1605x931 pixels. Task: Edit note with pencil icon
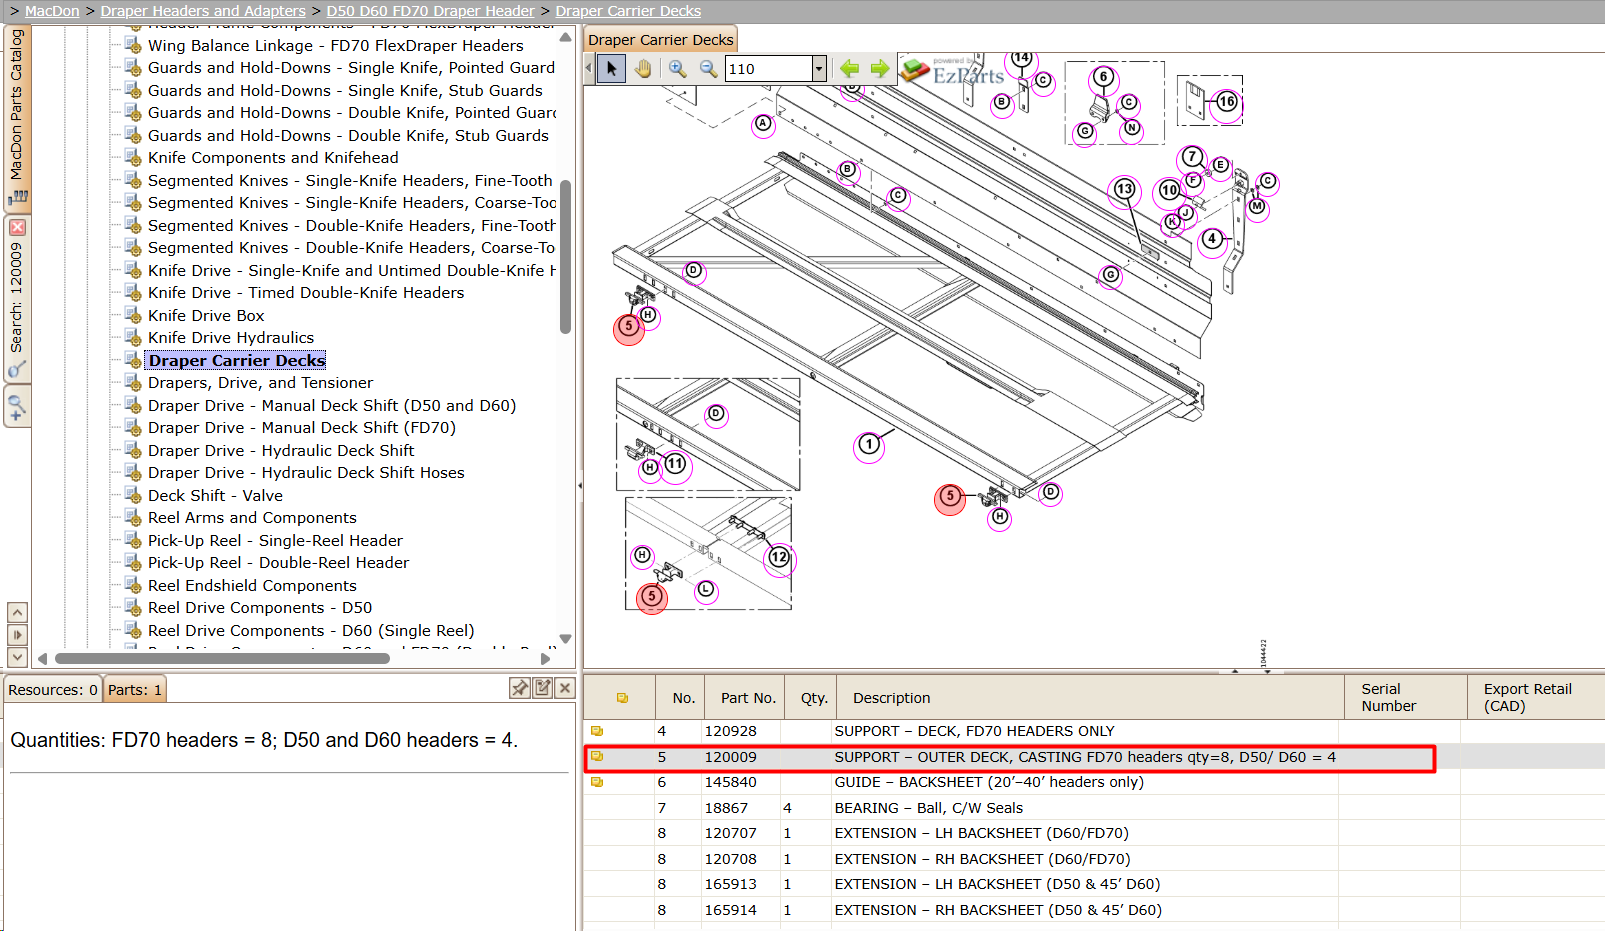coord(543,688)
